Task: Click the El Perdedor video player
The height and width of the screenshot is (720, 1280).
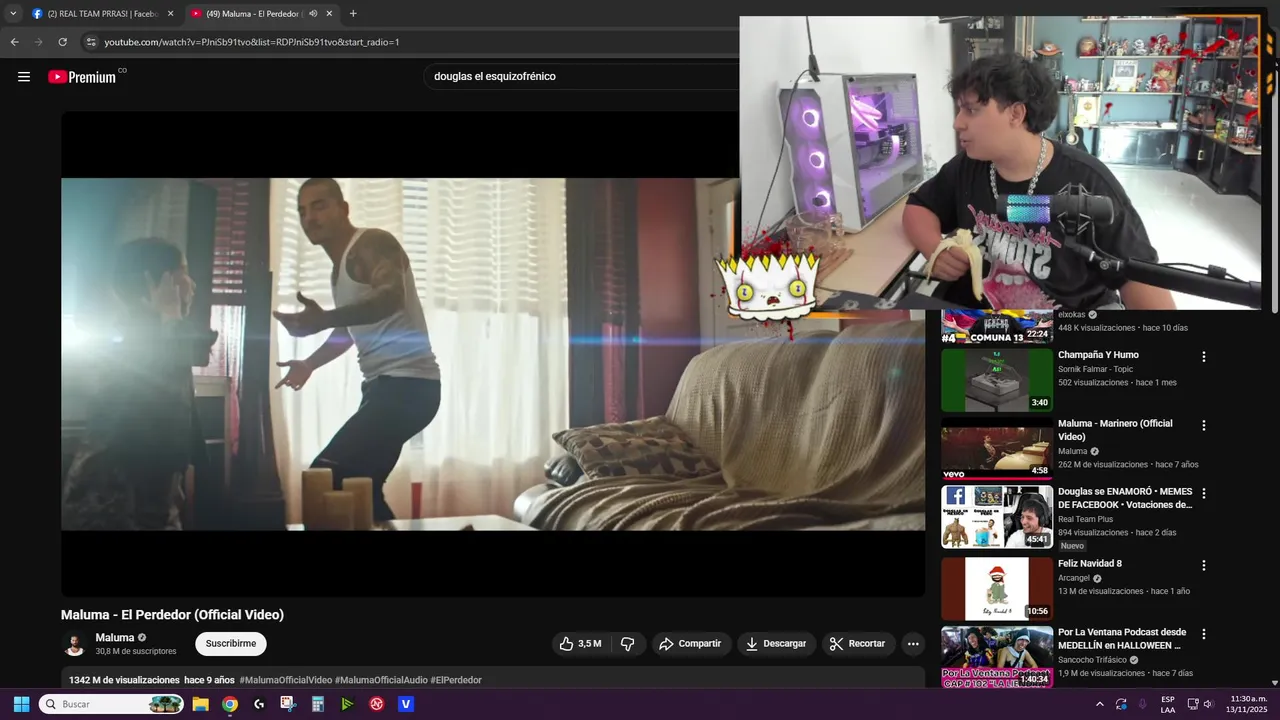Action: point(493,354)
